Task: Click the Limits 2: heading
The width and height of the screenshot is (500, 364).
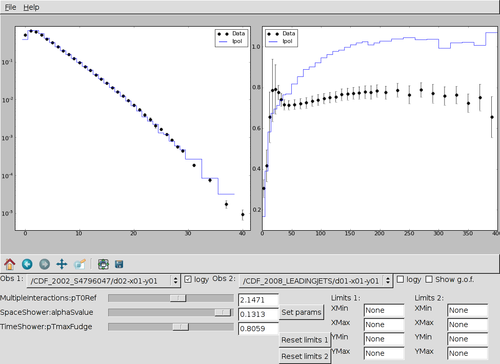Action: (429, 298)
